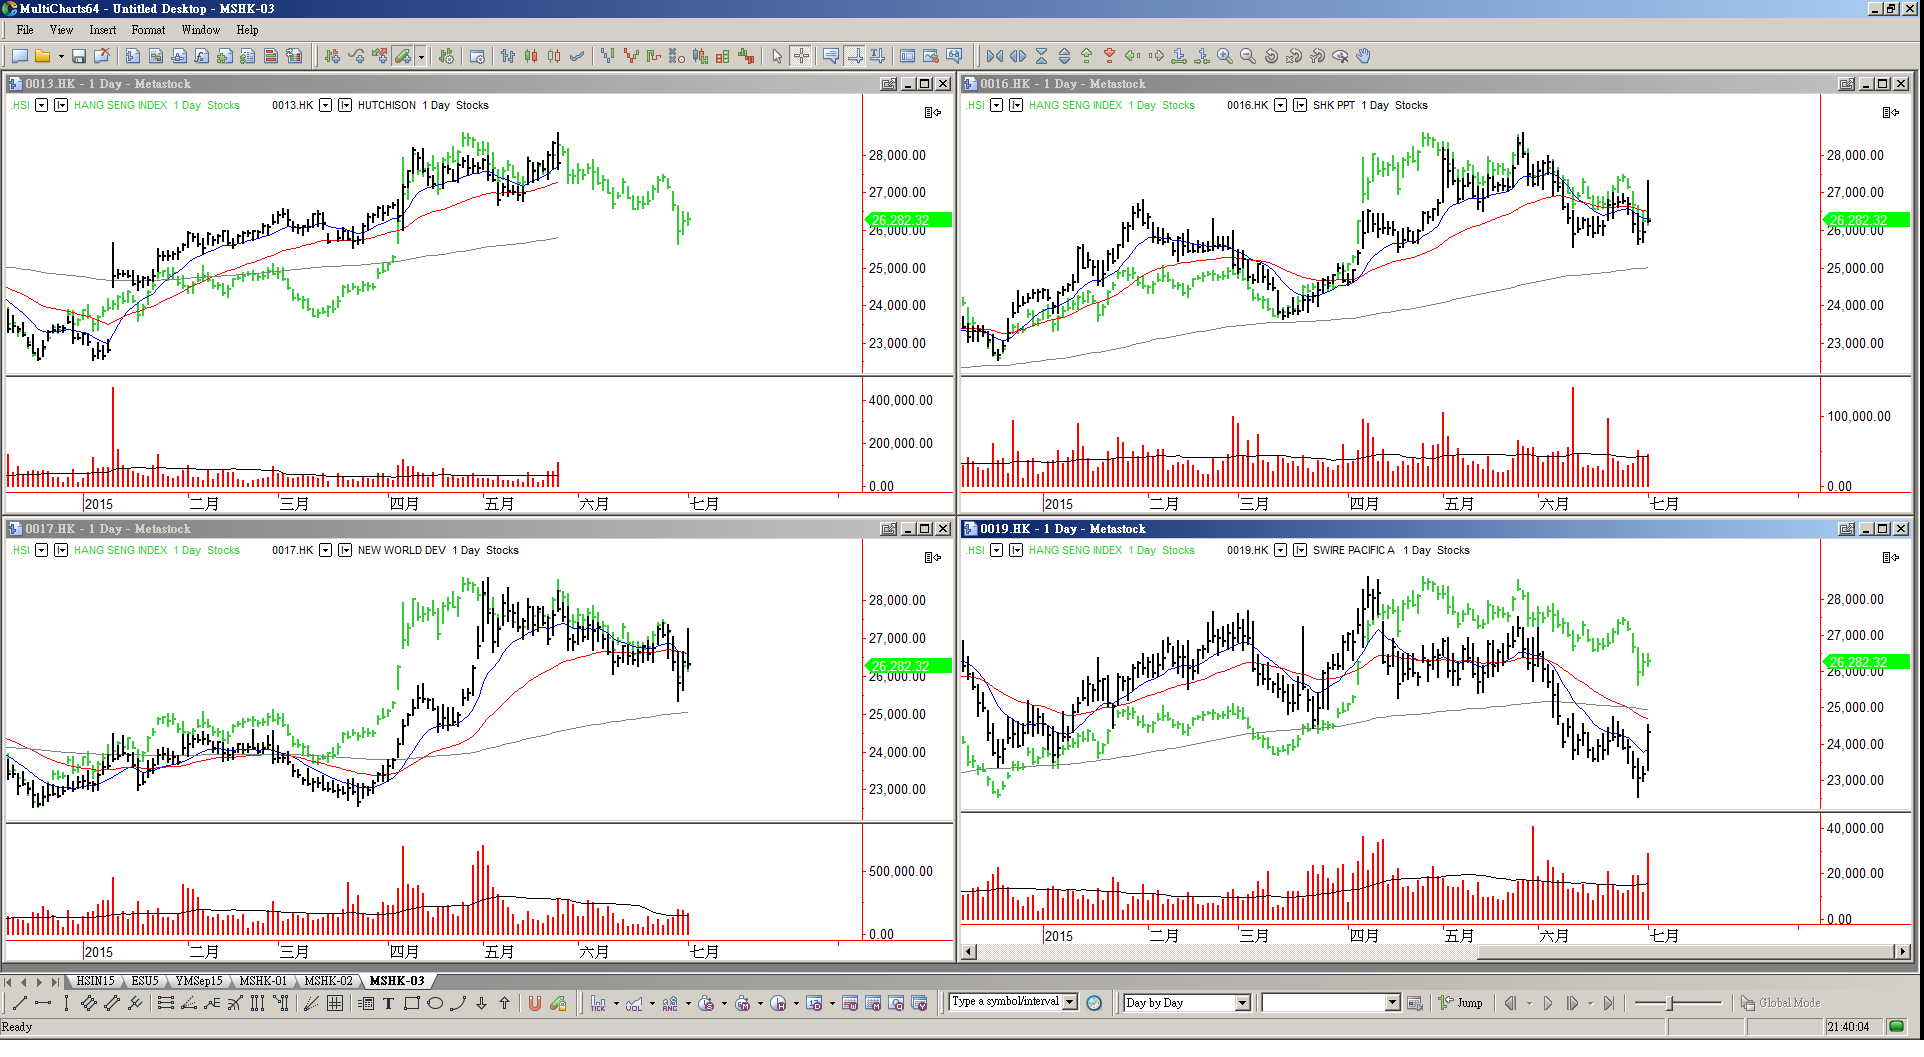Select the hand pan tool
1924x1057 pixels.
(x=1363, y=57)
